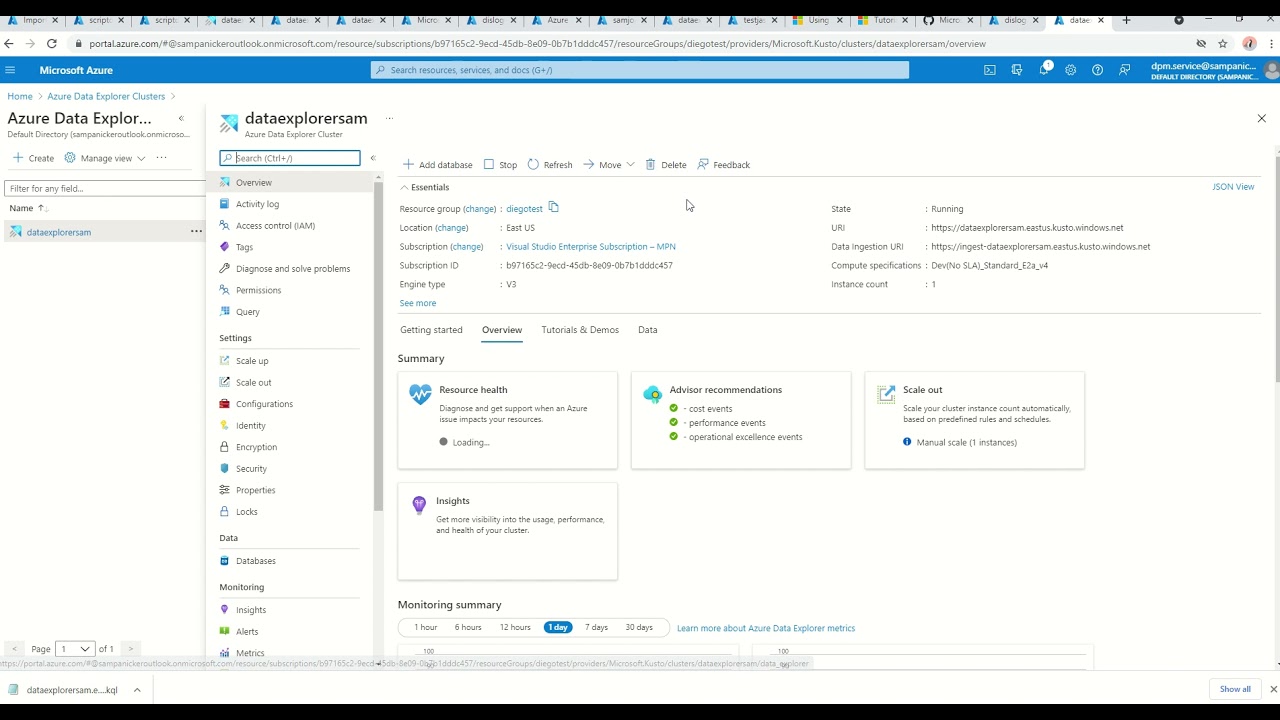Open the Azure portal hamburger menu
This screenshot has width=1280, height=720.
pyautogui.click(x=10, y=70)
